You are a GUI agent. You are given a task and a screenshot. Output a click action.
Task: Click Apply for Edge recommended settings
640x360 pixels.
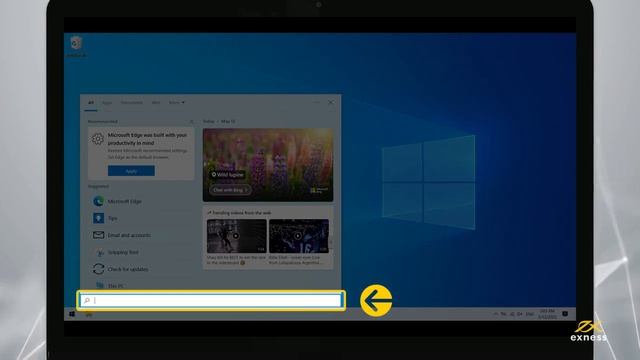point(131,171)
